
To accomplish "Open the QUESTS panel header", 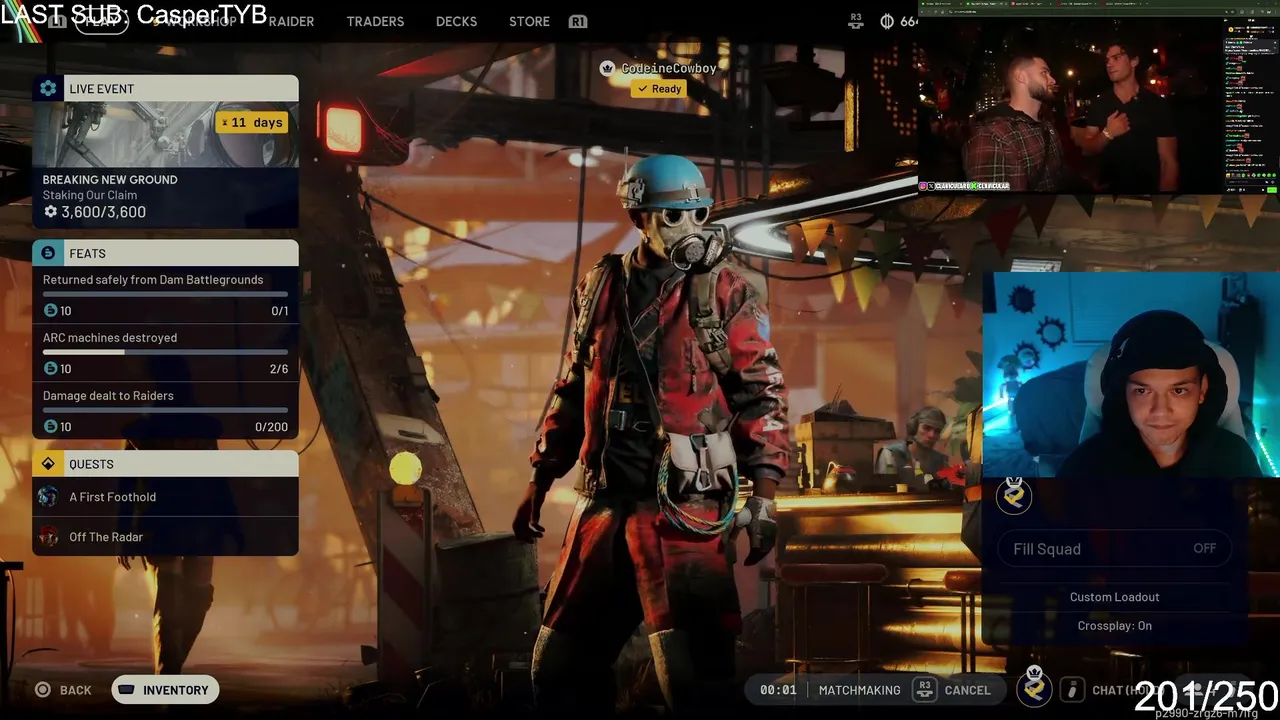I will [x=165, y=464].
